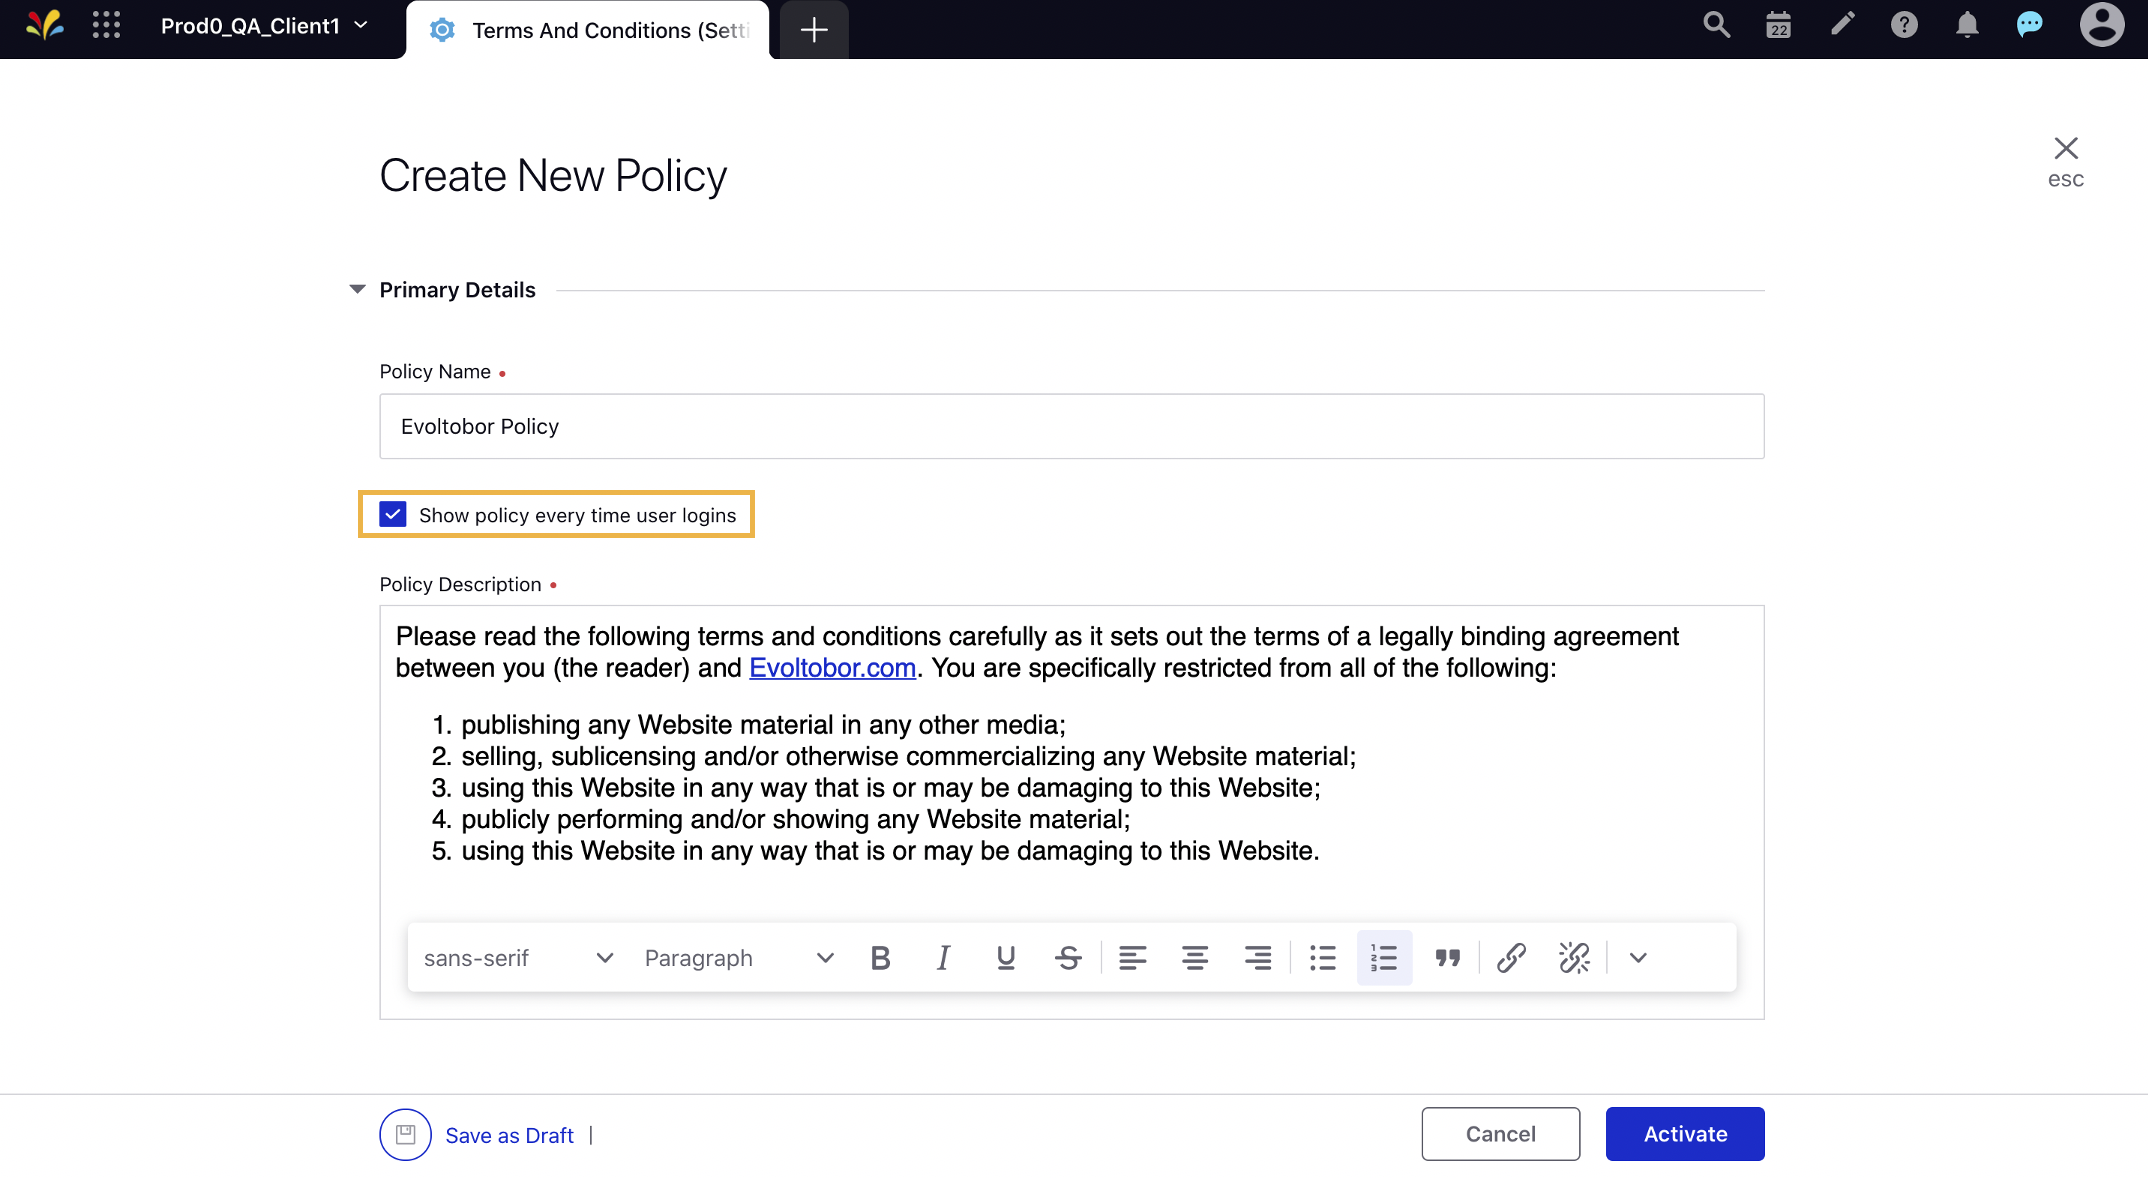The image size is (2148, 1178).
Task: Open the Paragraph style dropdown
Action: pyautogui.click(x=738, y=958)
